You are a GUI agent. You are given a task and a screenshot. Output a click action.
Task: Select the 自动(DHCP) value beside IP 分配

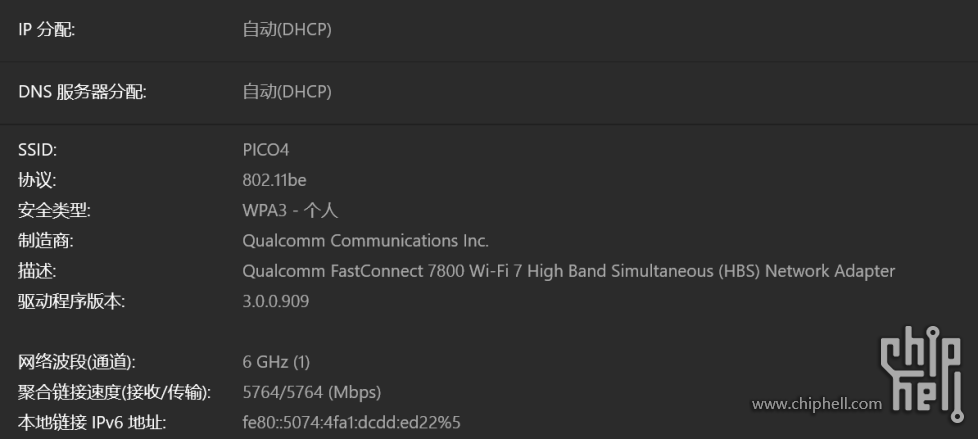(286, 29)
